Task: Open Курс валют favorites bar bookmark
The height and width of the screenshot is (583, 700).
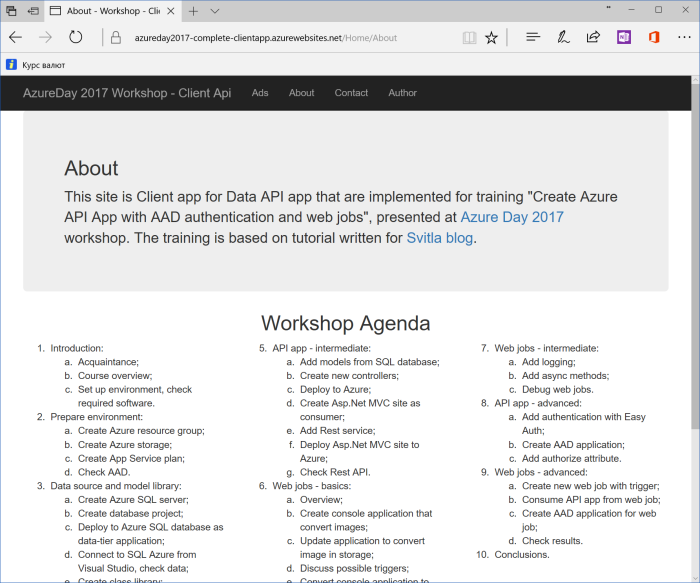Action: 36,65
